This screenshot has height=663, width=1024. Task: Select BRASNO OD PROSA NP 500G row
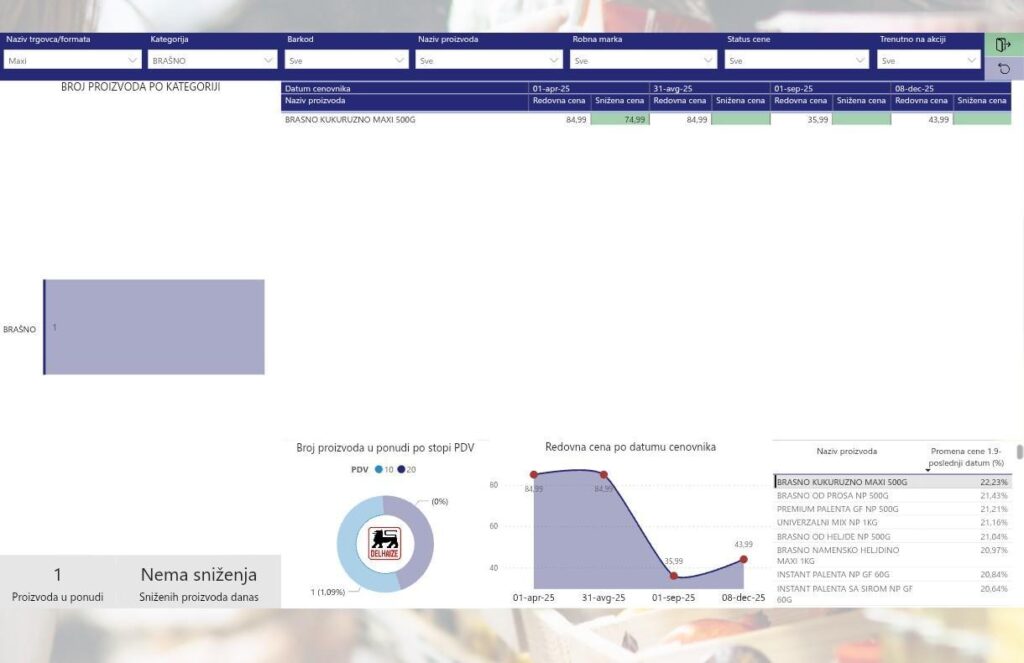pos(832,496)
